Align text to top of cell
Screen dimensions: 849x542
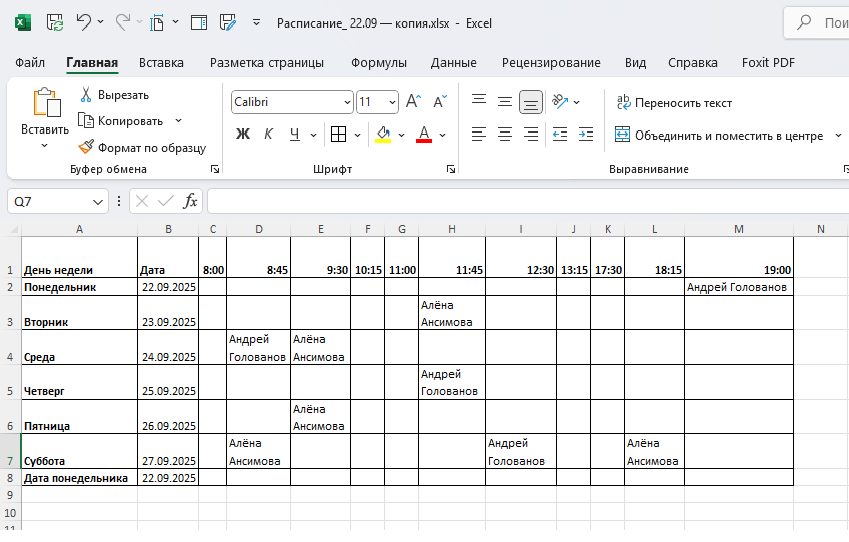point(479,101)
